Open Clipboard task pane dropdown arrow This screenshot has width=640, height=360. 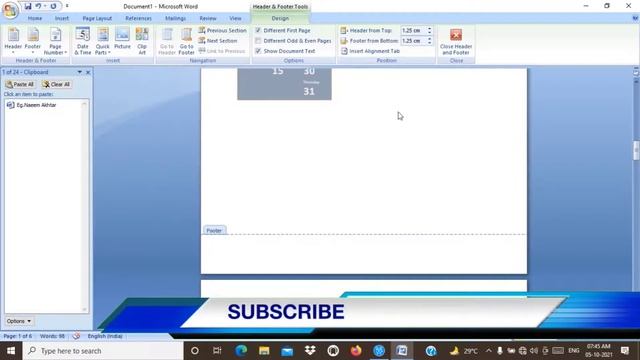80,72
